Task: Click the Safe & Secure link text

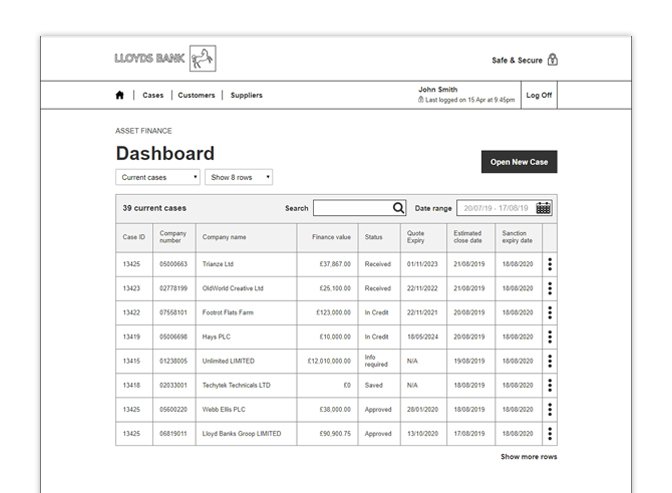Action: pyautogui.click(x=517, y=60)
